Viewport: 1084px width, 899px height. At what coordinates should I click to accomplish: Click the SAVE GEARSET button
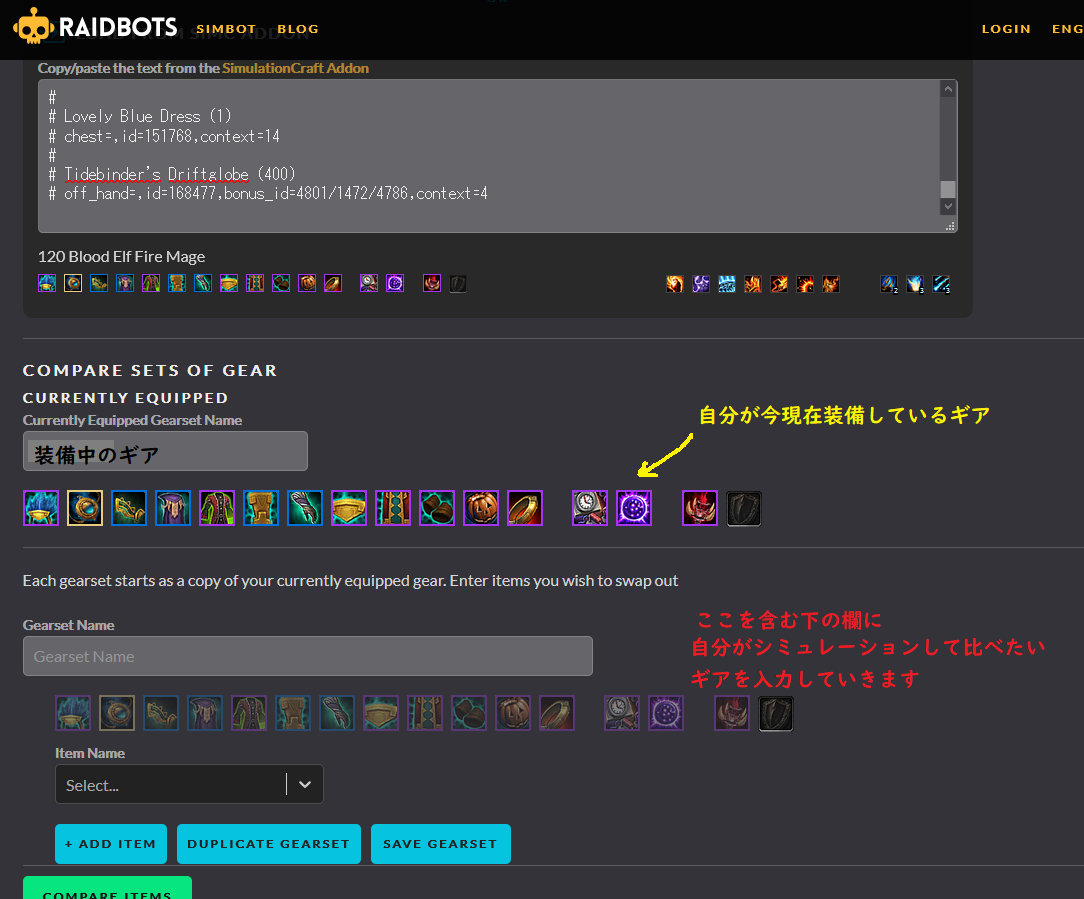[x=440, y=844]
